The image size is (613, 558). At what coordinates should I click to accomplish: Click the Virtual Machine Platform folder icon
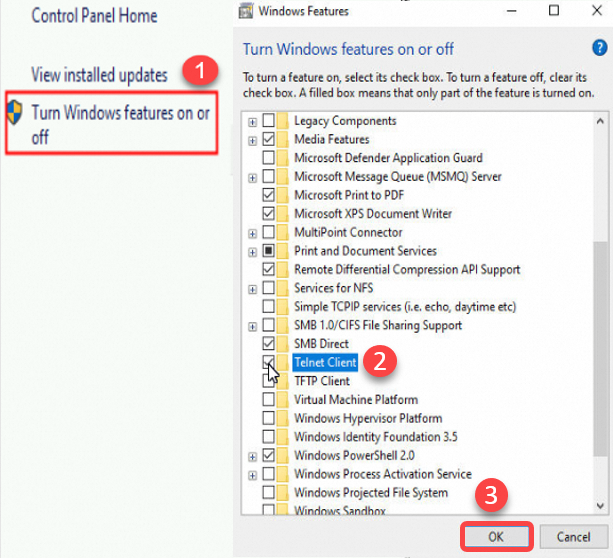point(282,400)
